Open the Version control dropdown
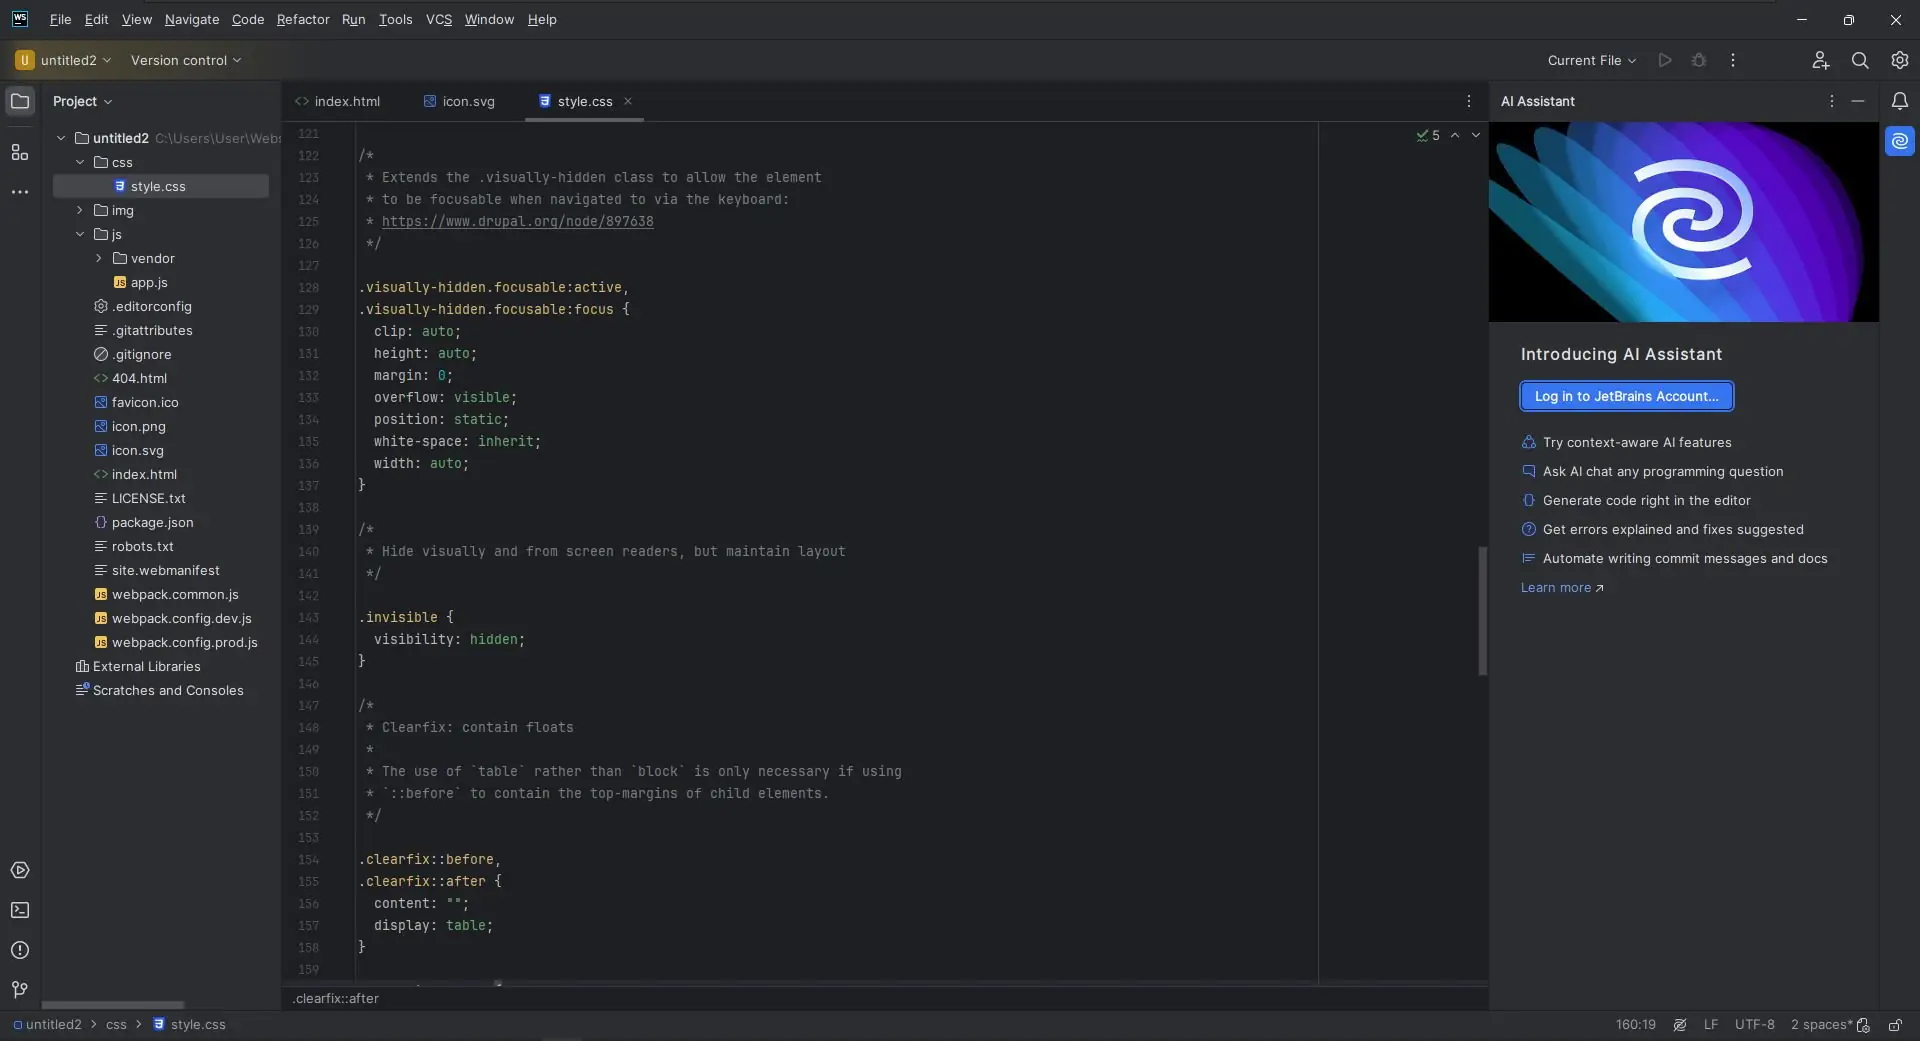 tap(186, 60)
